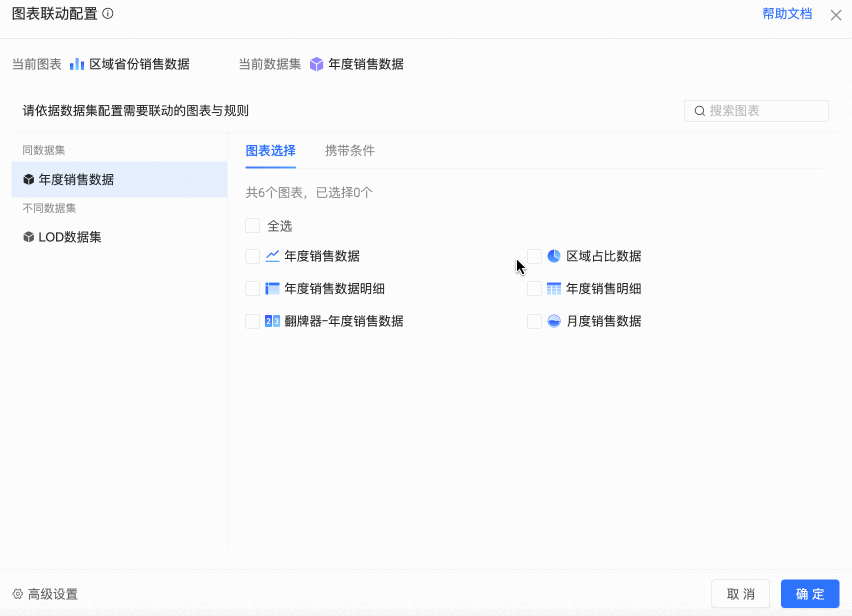
Task: Click the 同数据集 group heading
Action: pyautogui.click(x=43, y=150)
